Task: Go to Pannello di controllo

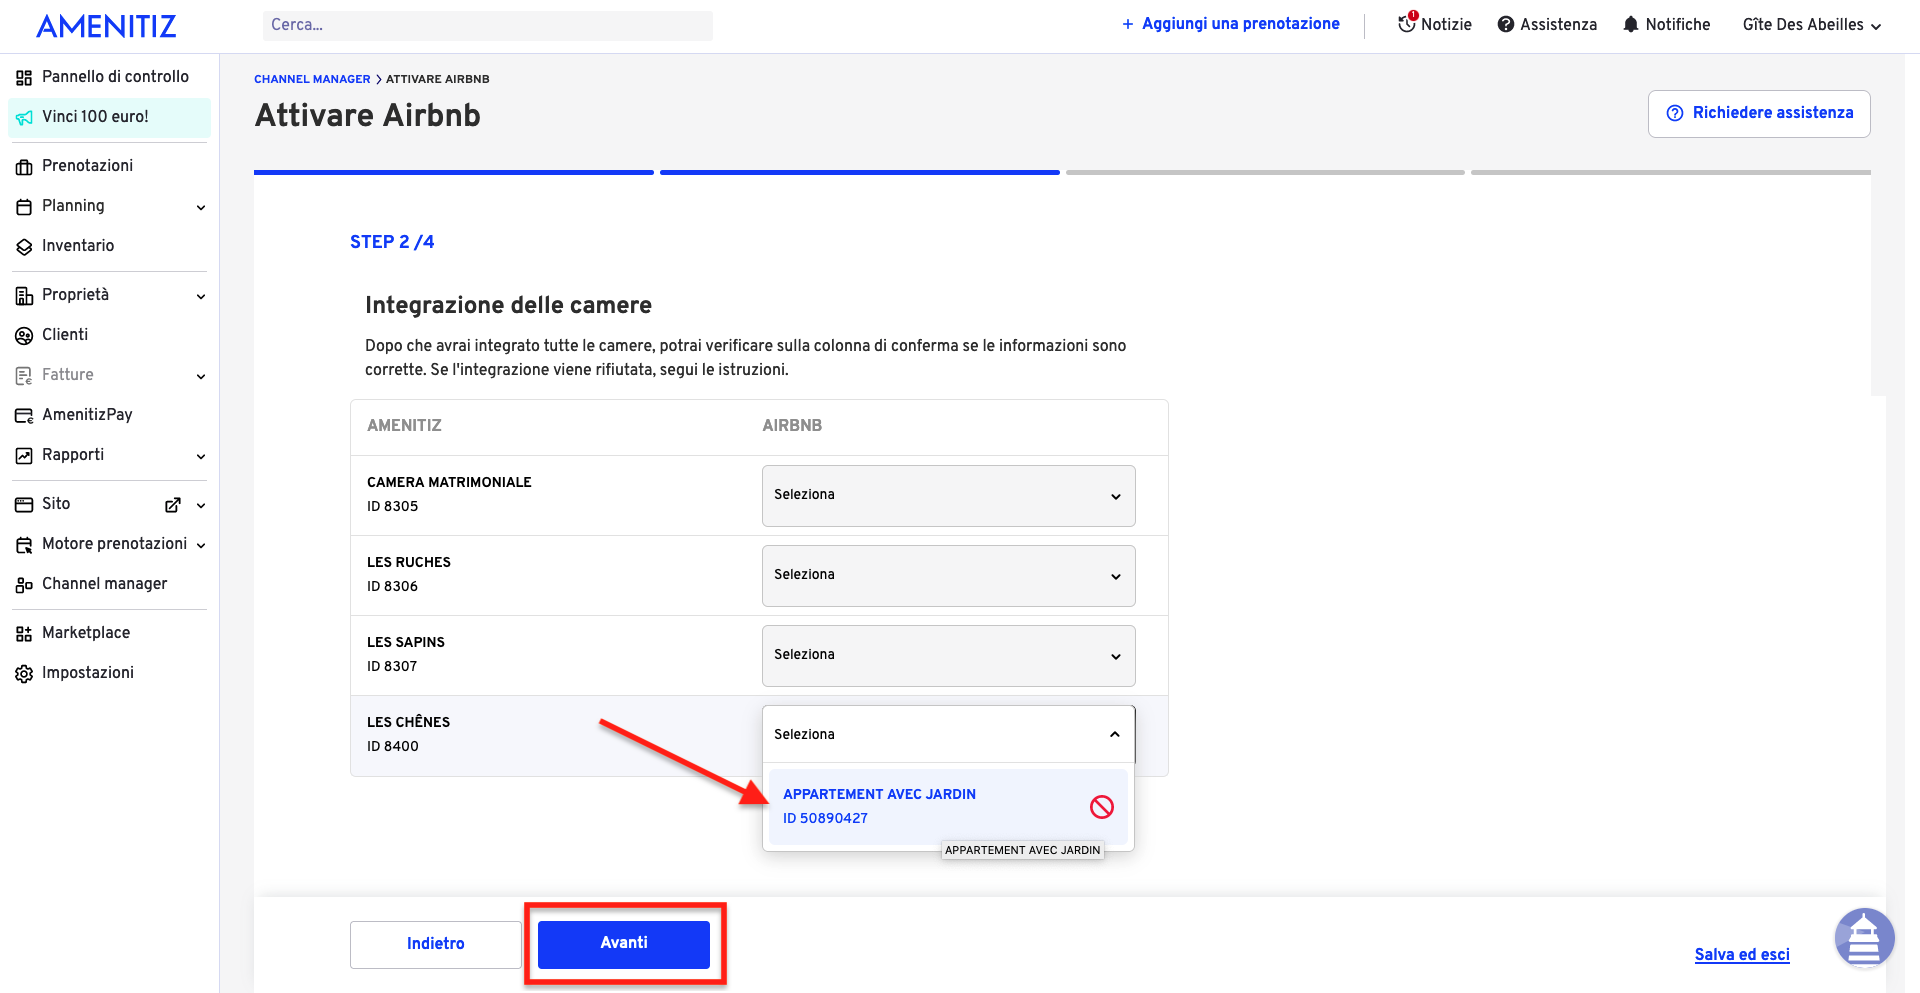Action: point(109,77)
